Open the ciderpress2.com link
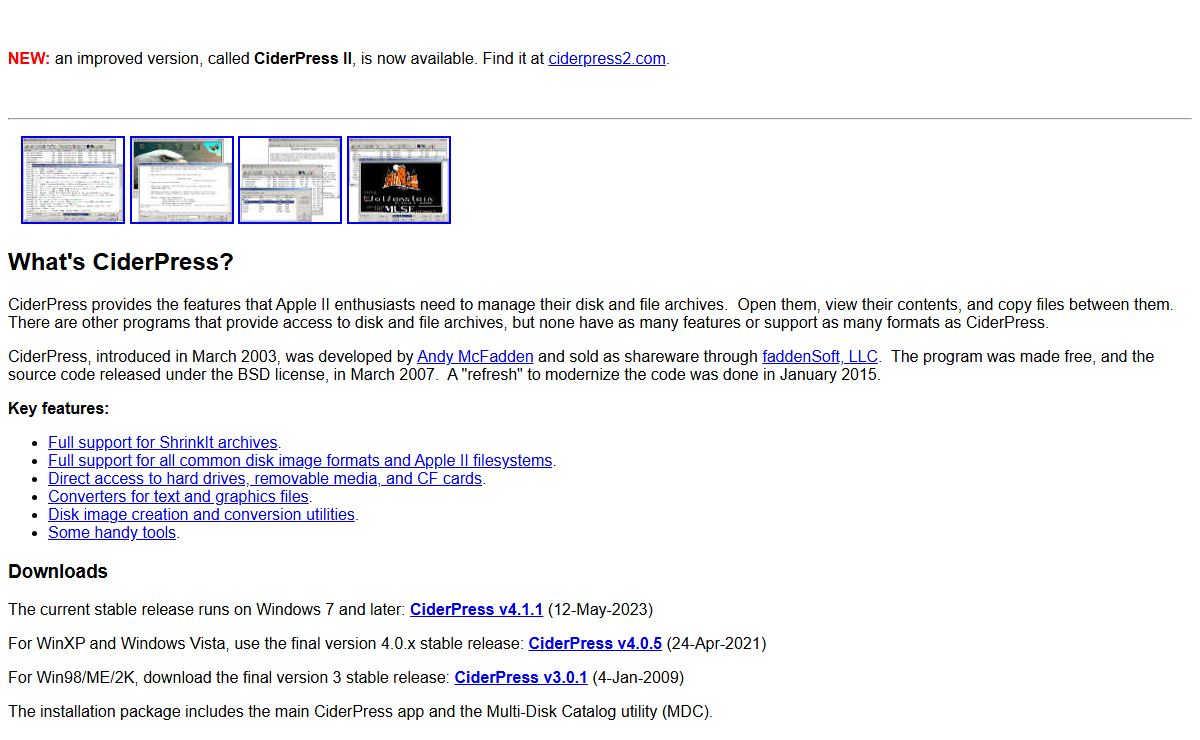Viewport: 1200px width, 740px height. click(607, 58)
